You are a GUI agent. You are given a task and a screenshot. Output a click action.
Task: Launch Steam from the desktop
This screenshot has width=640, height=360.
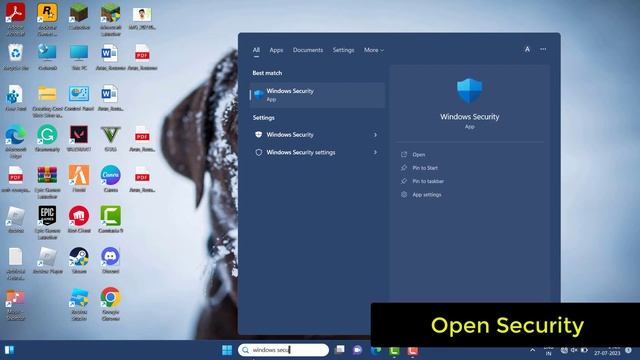pyautogui.click(x=79, y=260)
